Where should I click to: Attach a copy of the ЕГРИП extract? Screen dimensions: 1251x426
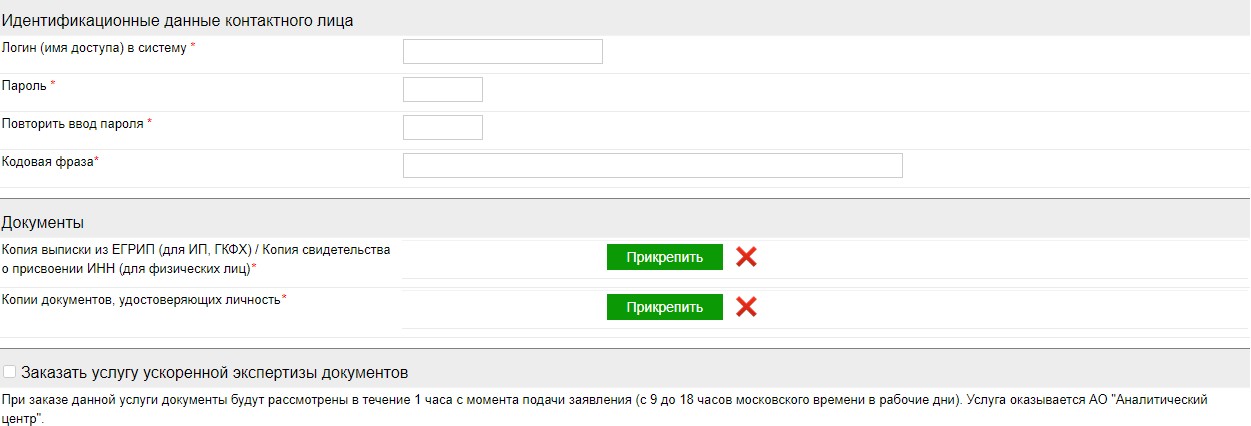[664, 257]
